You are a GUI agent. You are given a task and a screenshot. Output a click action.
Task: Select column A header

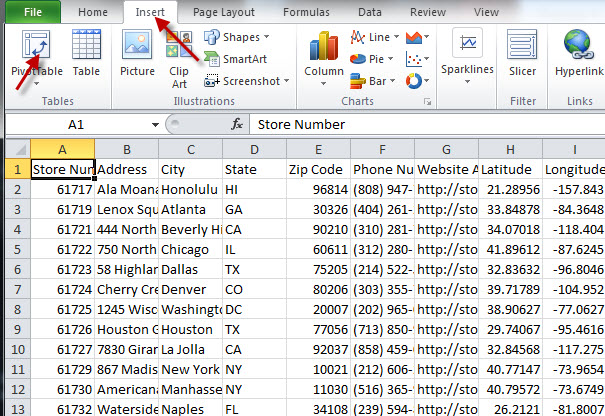(x=63, y=149)
